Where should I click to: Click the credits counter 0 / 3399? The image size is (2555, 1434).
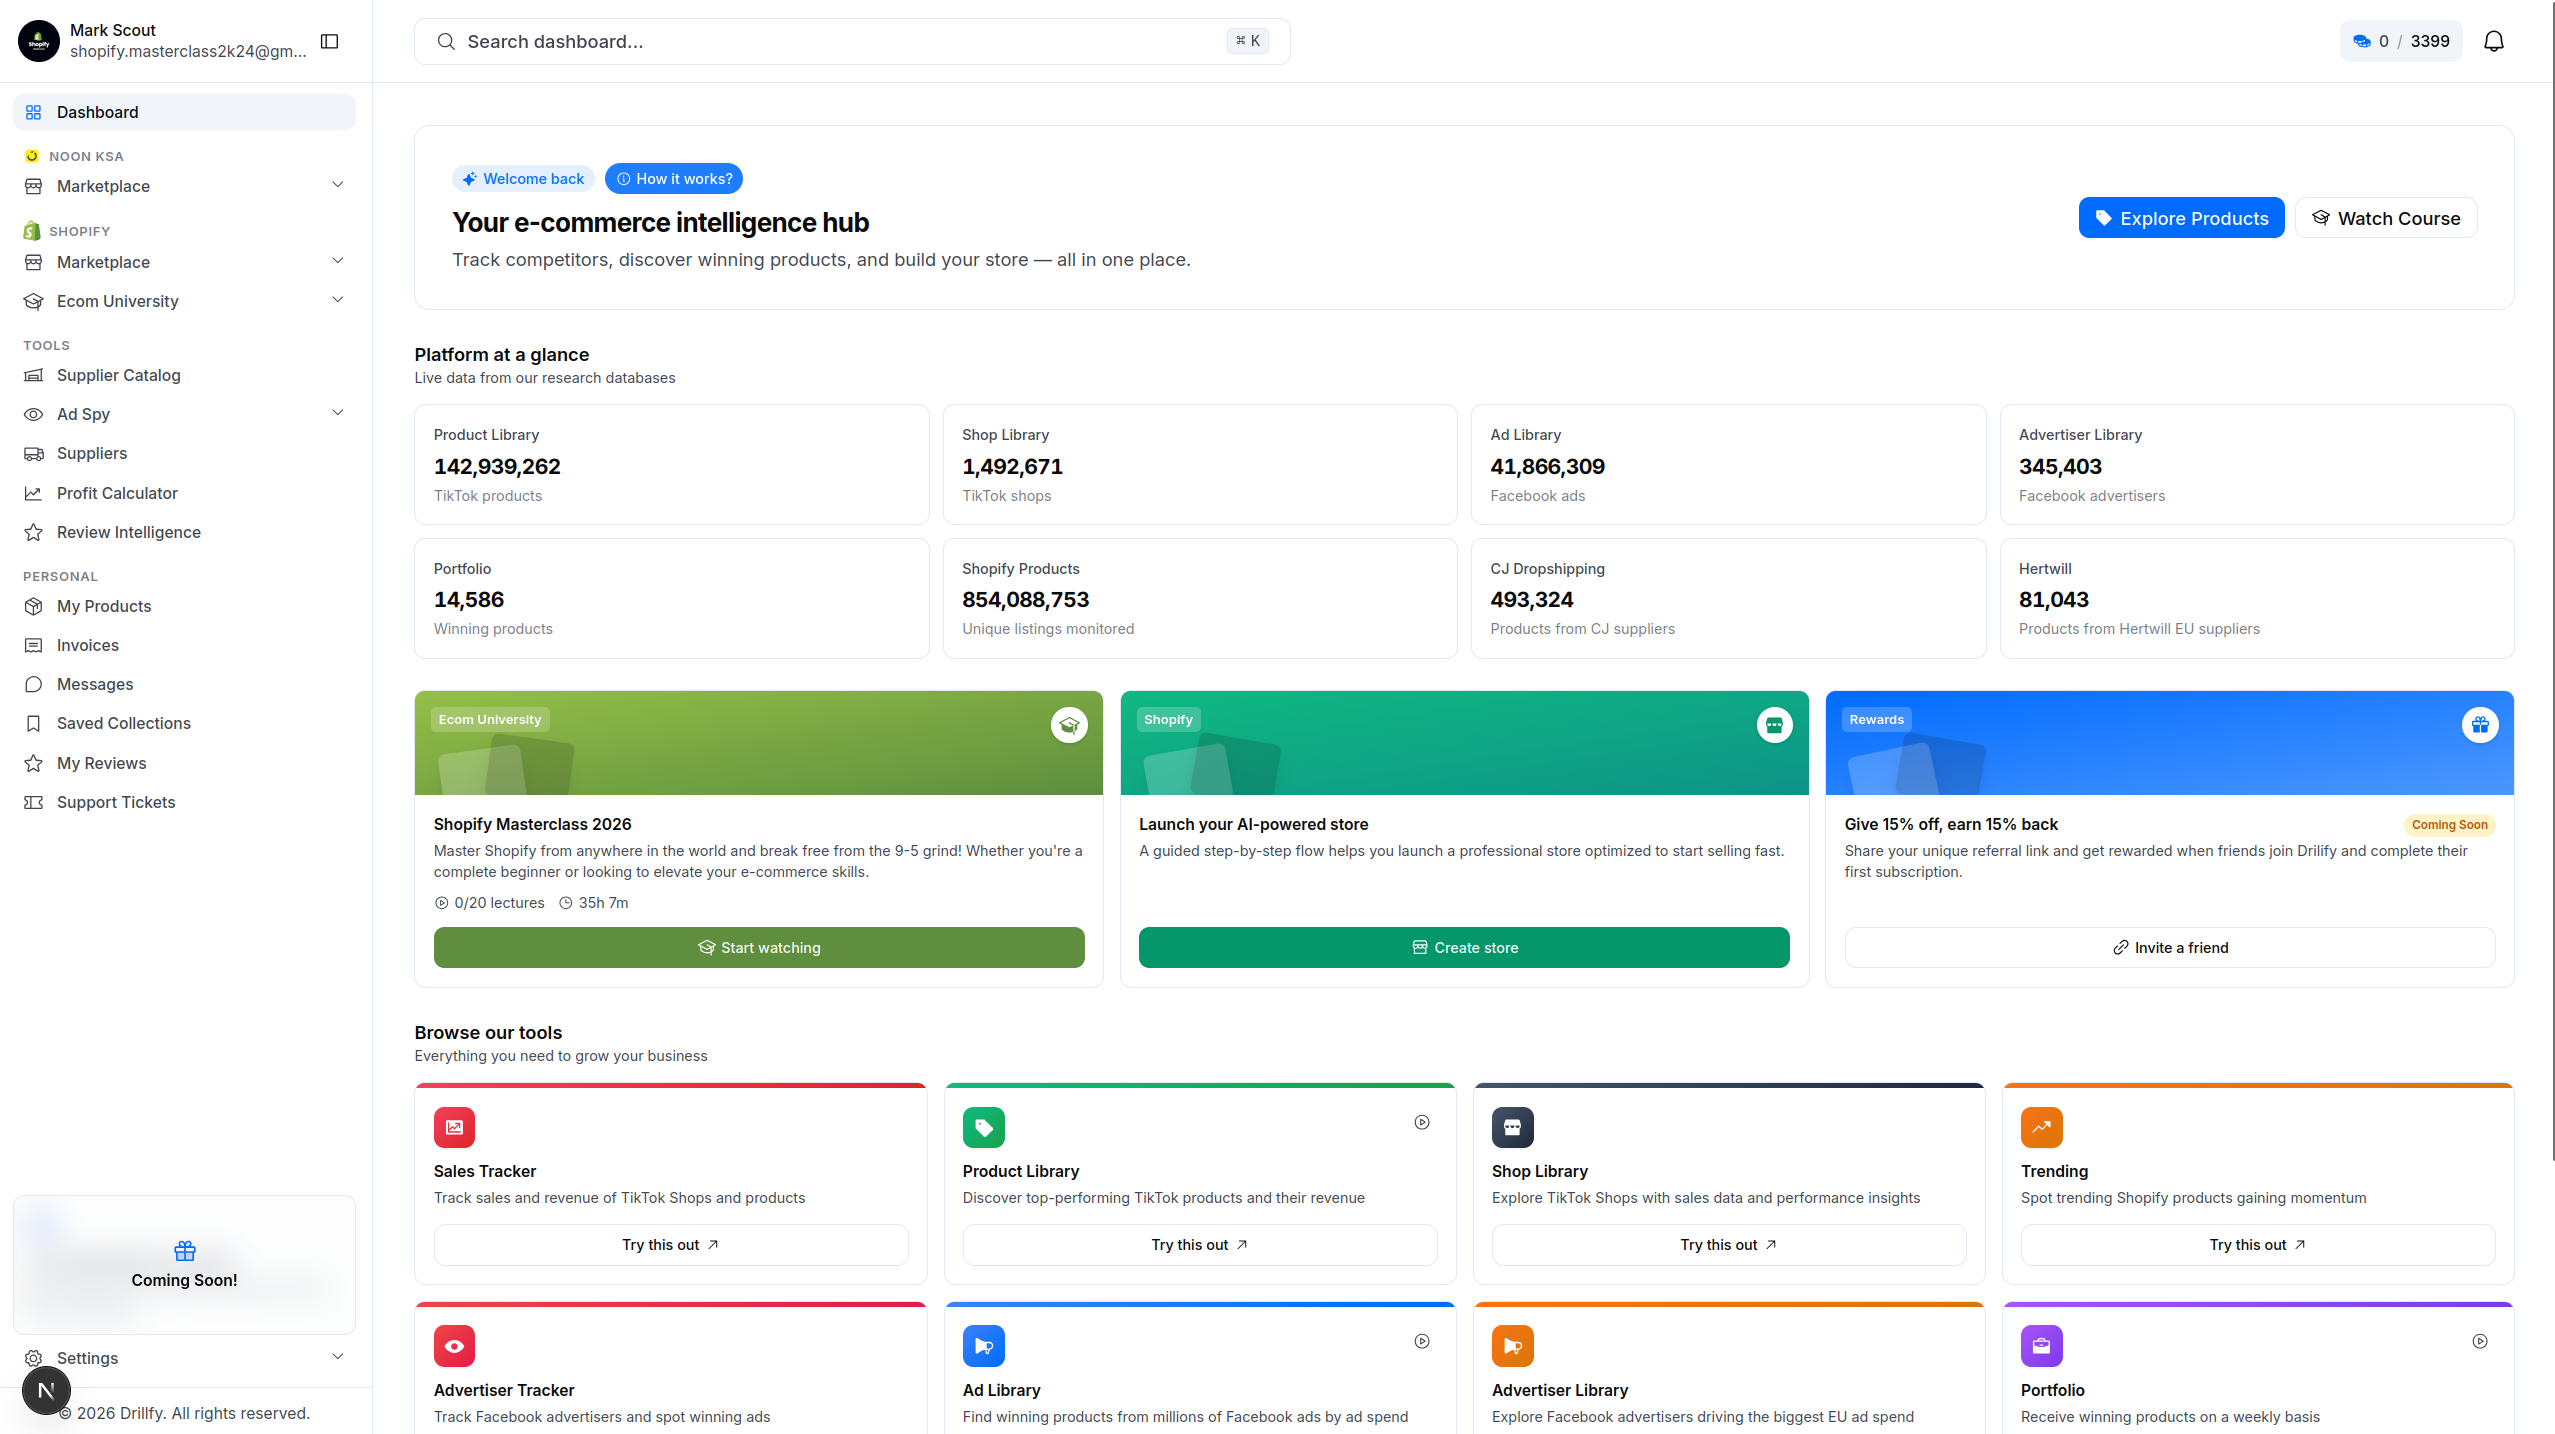tap(2400, 41)
